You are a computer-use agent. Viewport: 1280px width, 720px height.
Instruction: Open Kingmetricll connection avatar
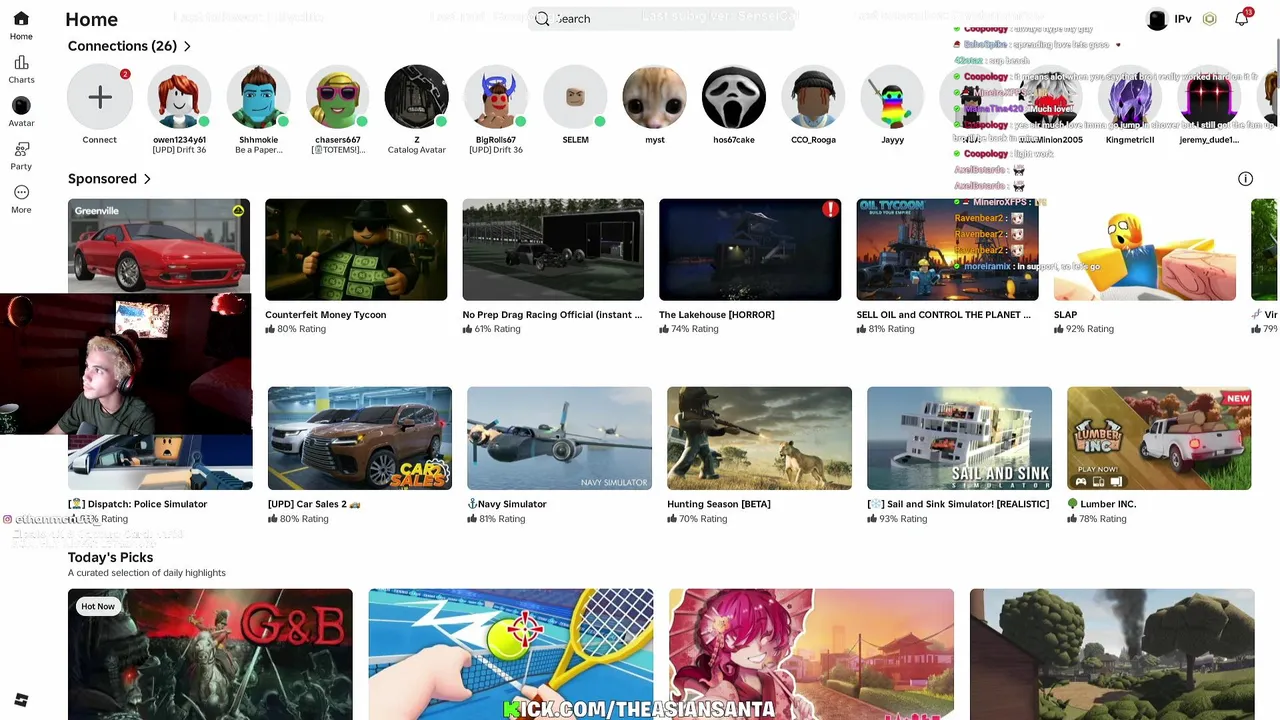[1130, 97]
